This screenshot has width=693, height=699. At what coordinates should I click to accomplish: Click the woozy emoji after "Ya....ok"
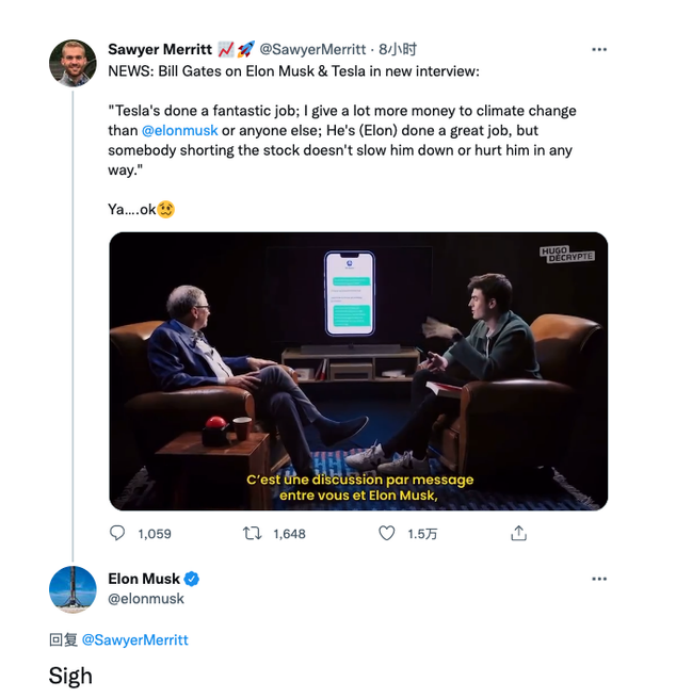pos(166,210)
